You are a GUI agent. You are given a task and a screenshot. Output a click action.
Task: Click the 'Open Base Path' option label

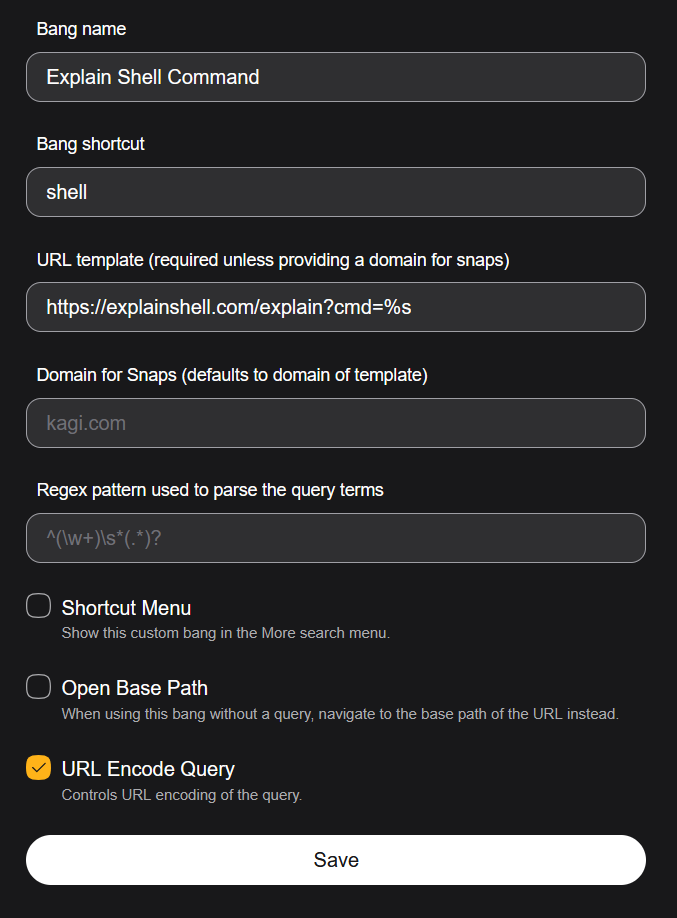point(135,688)
